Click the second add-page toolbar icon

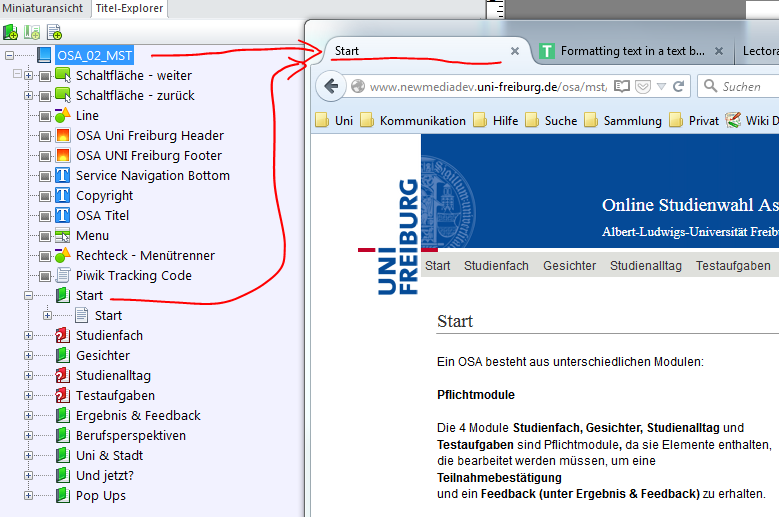point(32,32)
